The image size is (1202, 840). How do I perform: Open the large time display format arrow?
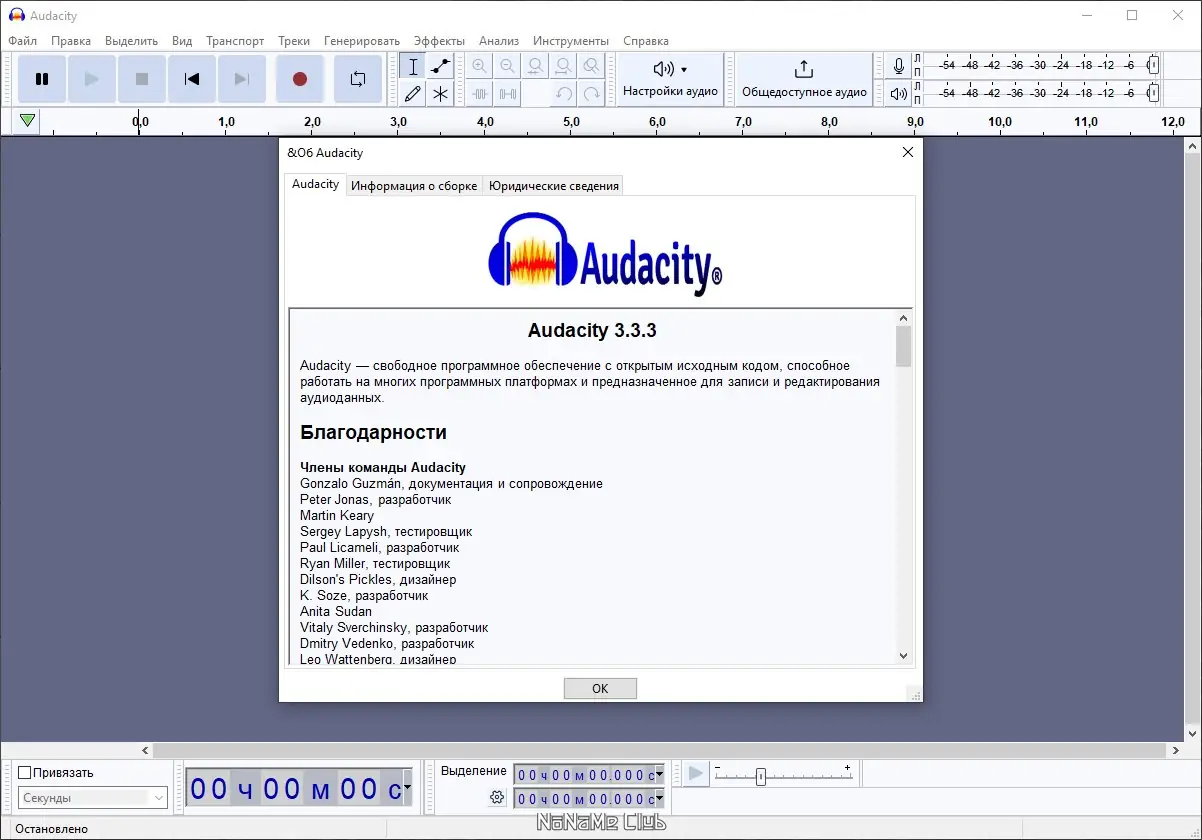click(407, 789)
